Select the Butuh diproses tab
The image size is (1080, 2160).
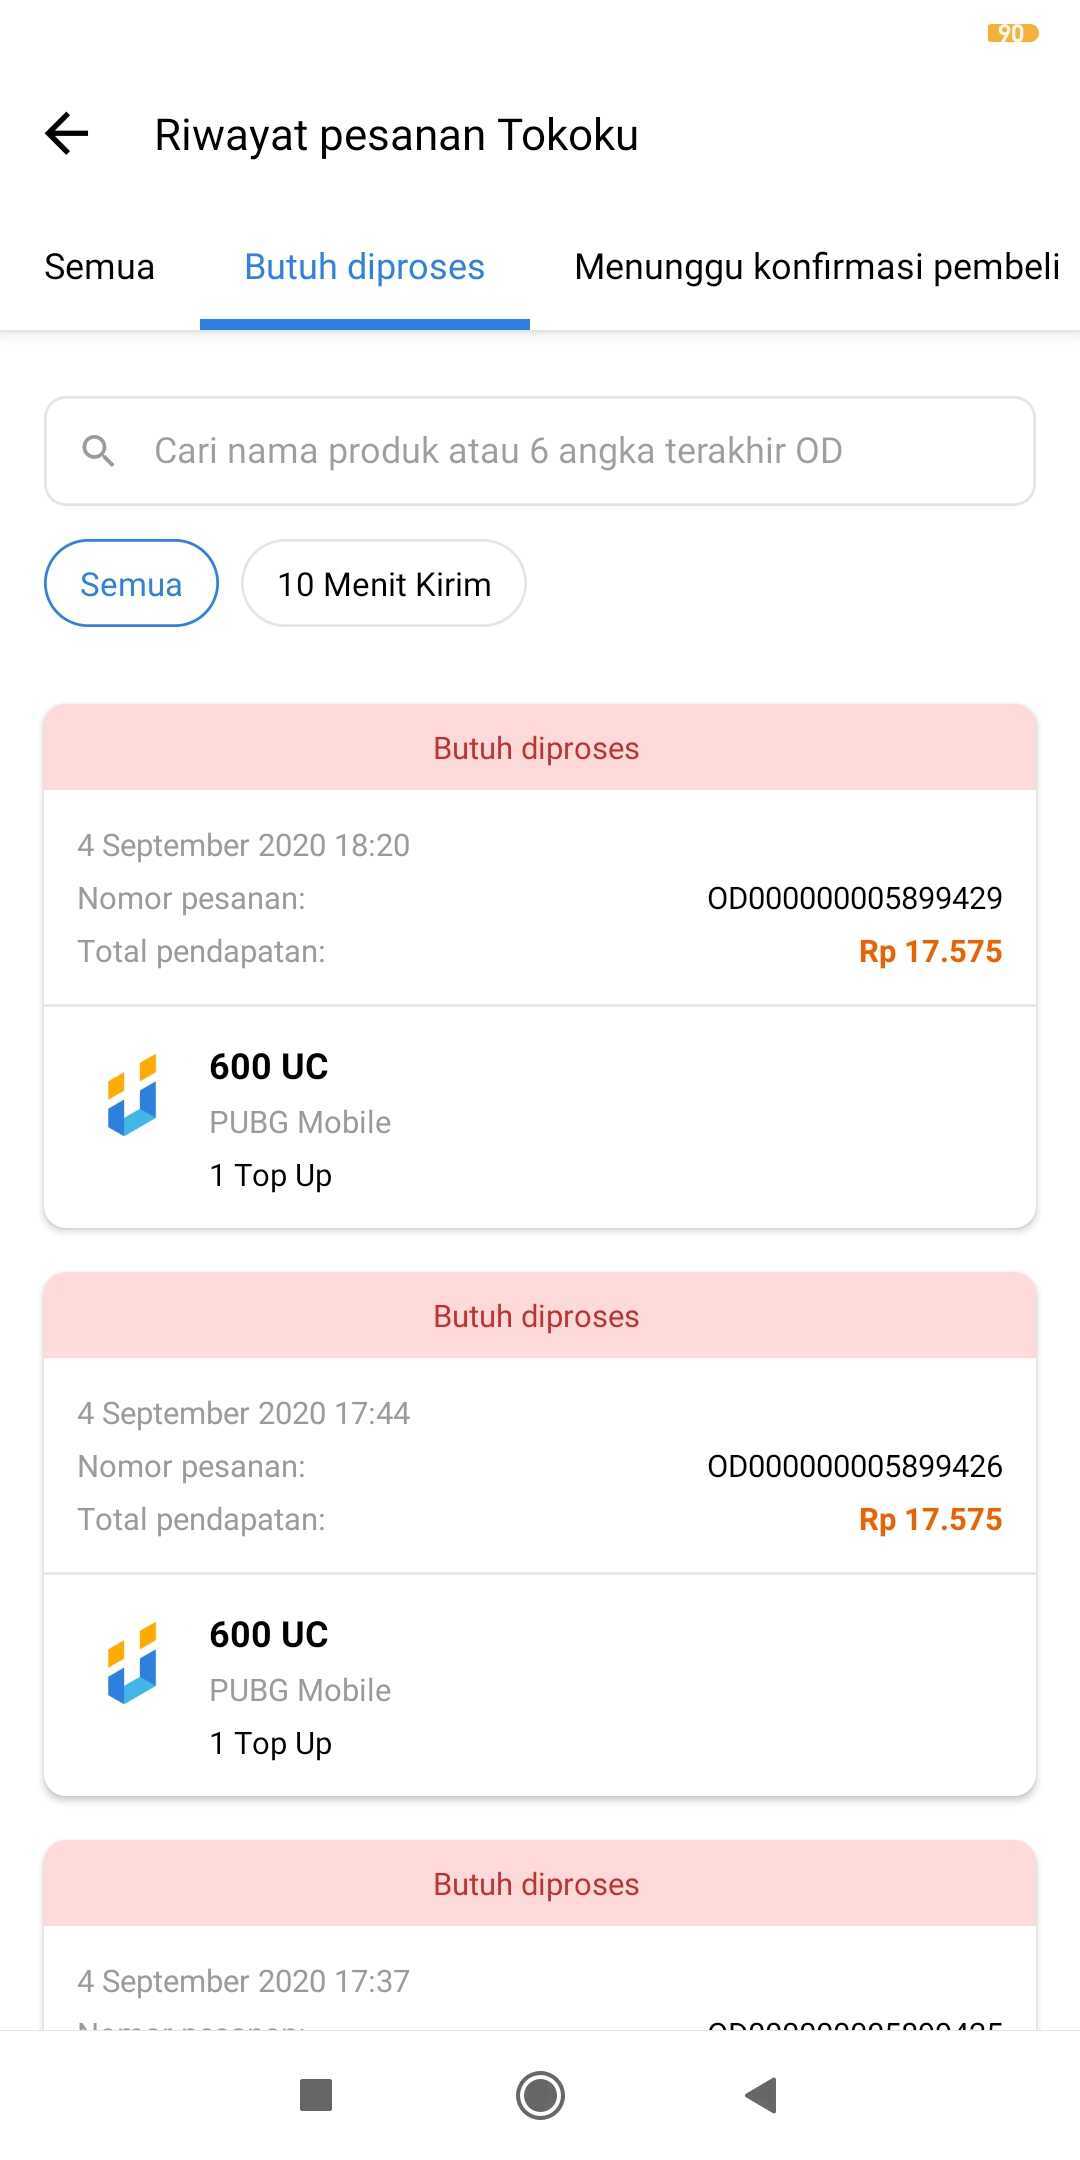(364, 267)
